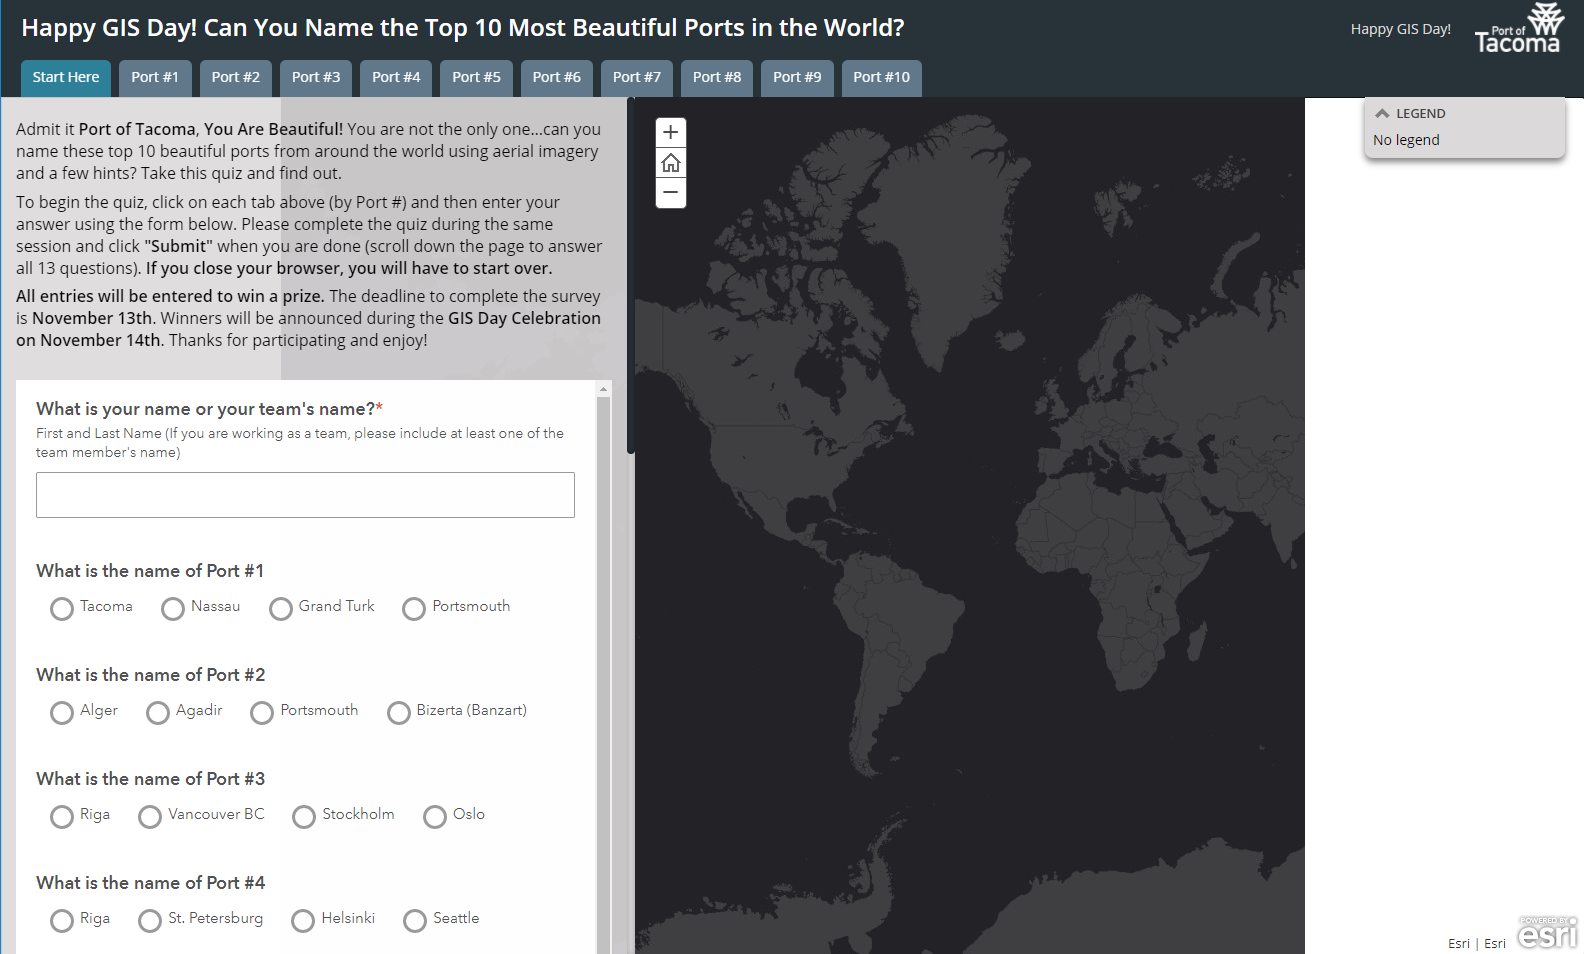1584x954 pixels.
Task: Switch to the Port #5 tab
Action: coord(476,77)
